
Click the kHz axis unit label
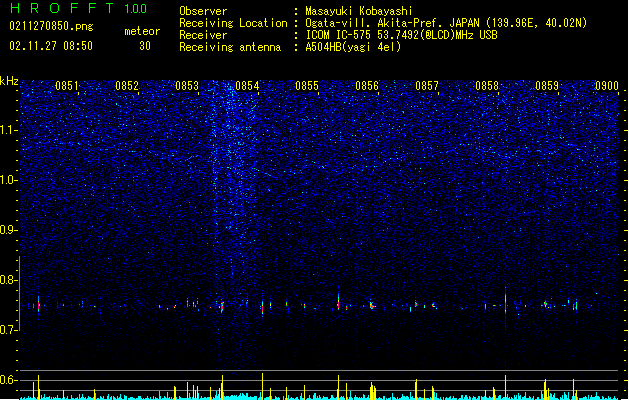point(9,81)
